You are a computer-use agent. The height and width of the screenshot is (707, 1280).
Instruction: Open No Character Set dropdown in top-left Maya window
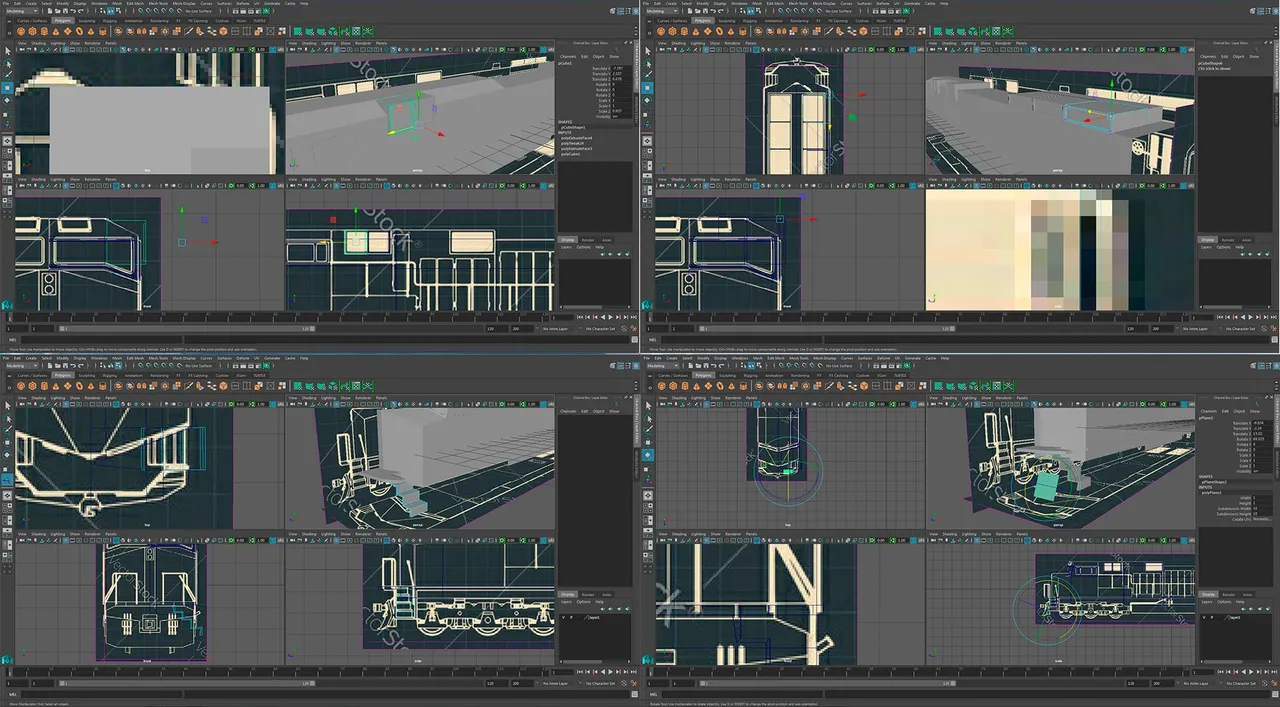pos(598,330)
